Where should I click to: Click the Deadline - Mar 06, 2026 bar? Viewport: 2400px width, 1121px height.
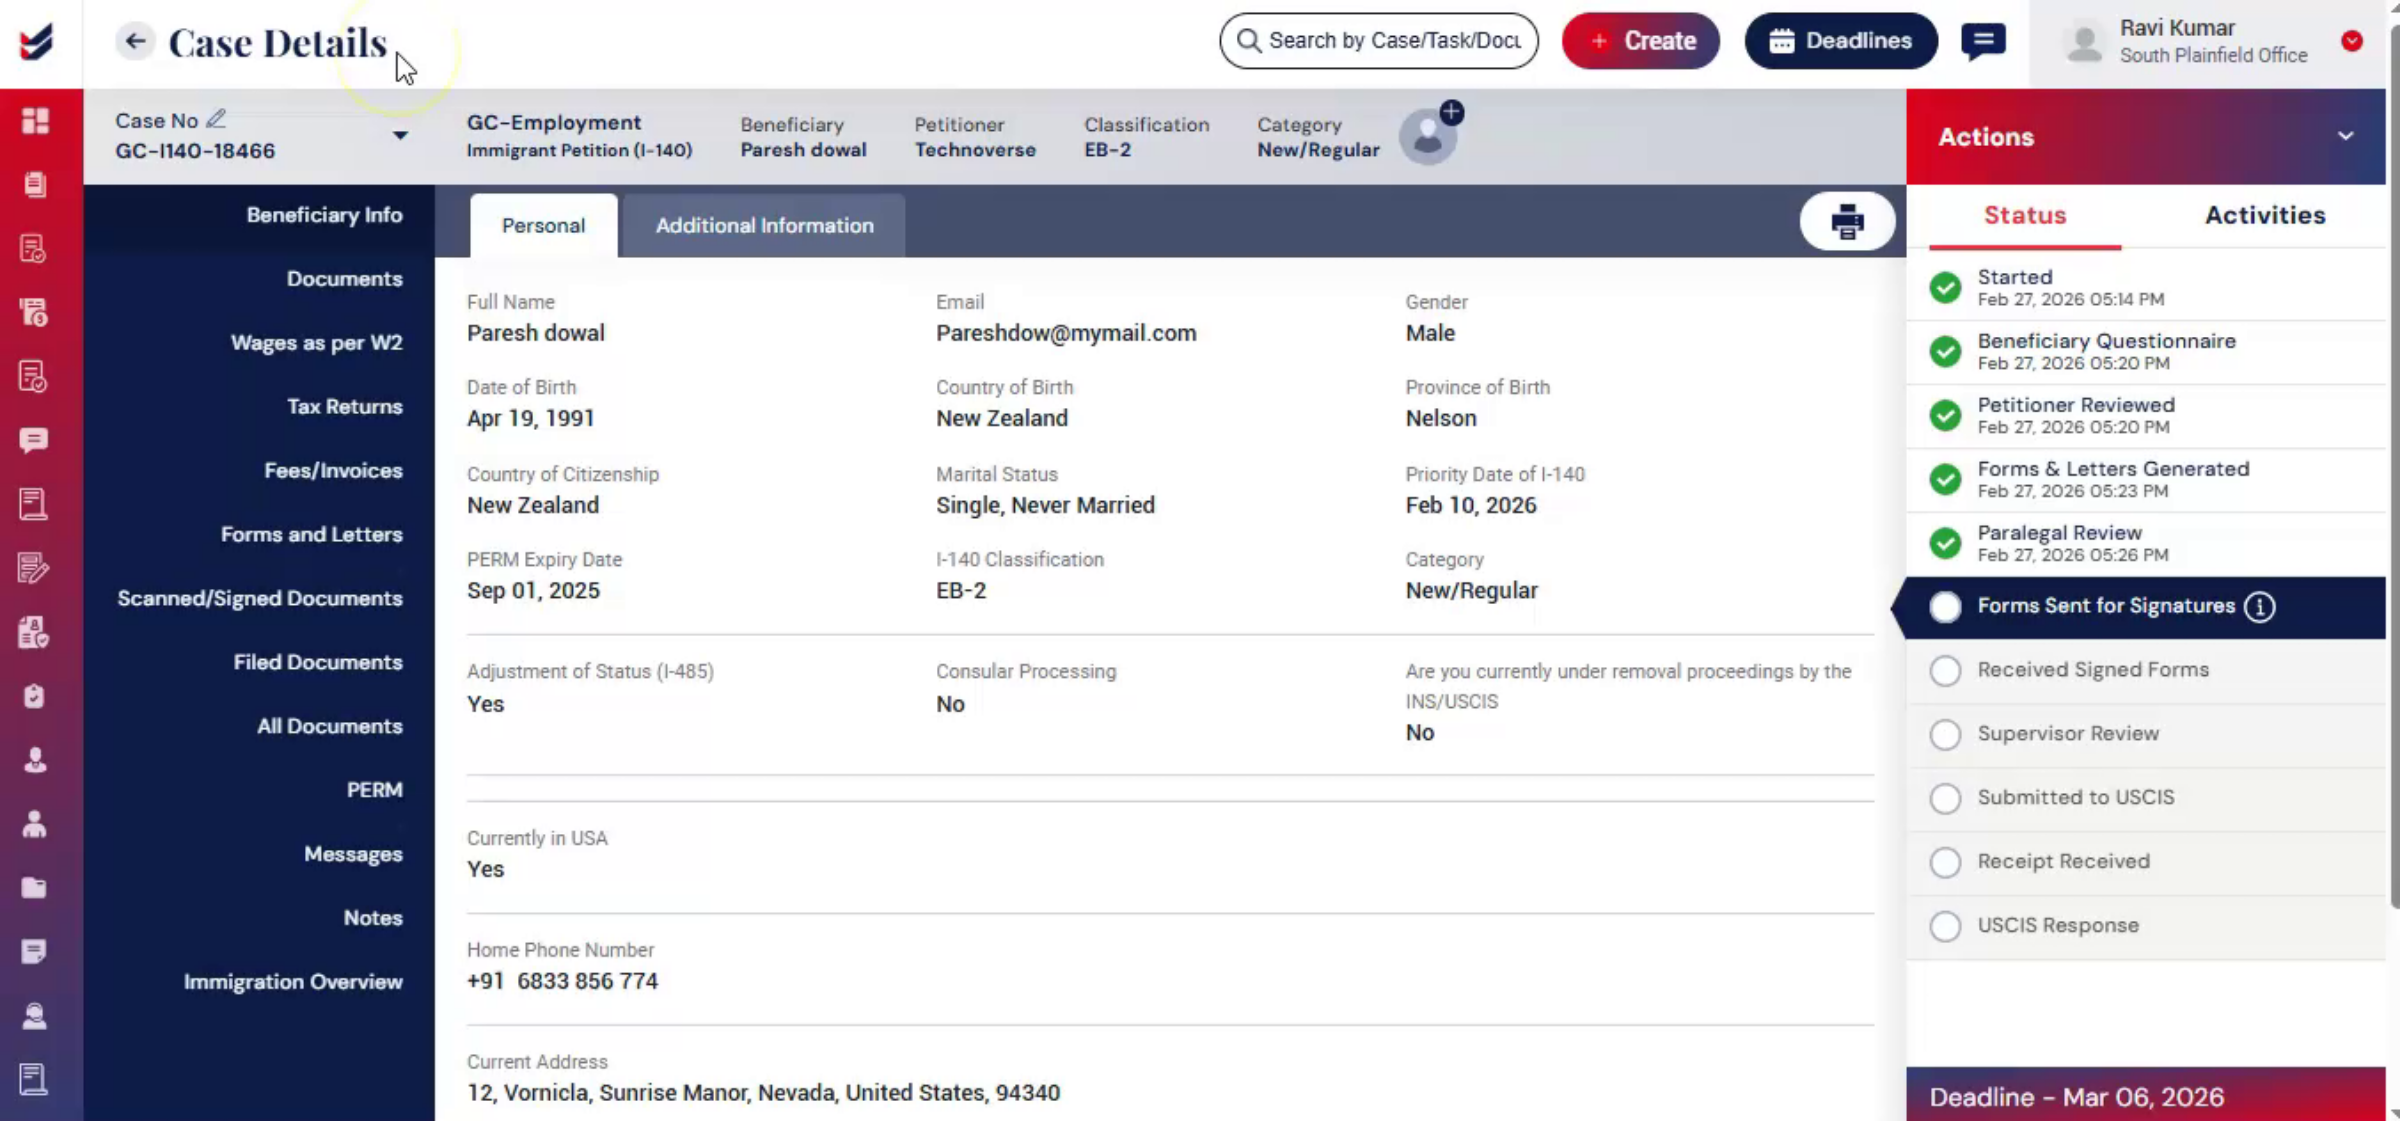point(2145,1095)
